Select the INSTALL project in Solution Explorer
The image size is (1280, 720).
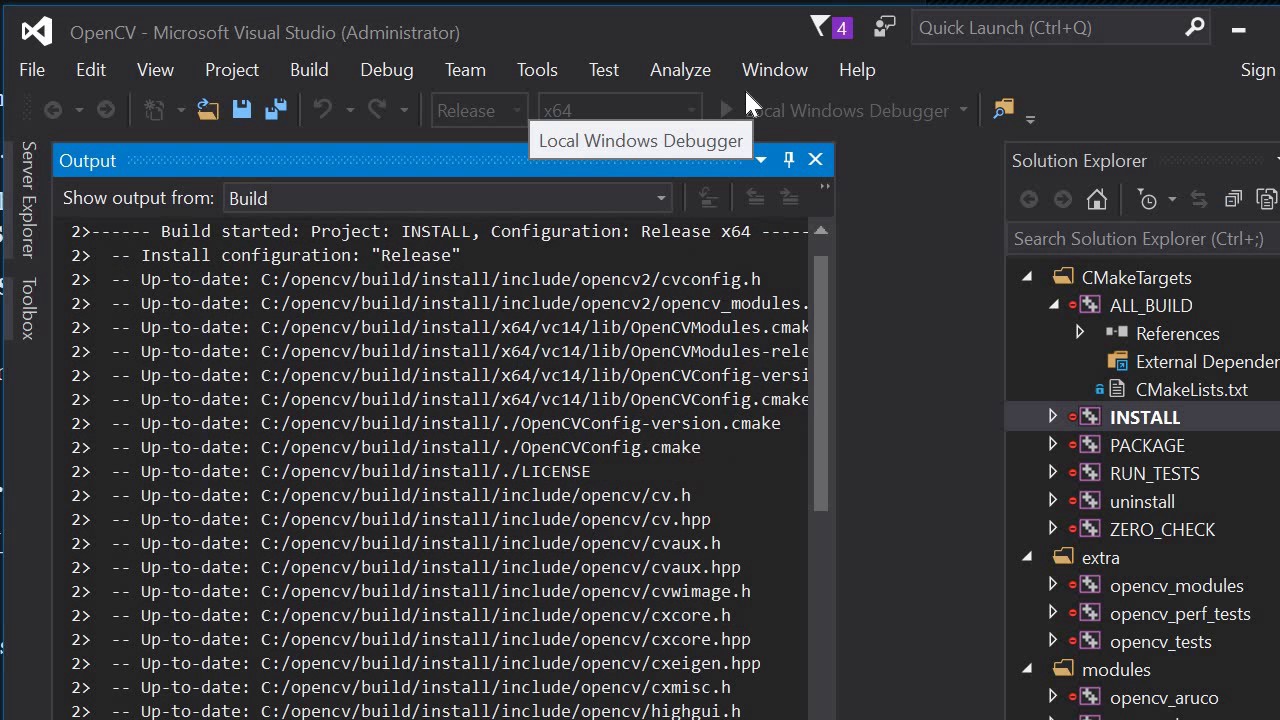[x=1145, y=417]
